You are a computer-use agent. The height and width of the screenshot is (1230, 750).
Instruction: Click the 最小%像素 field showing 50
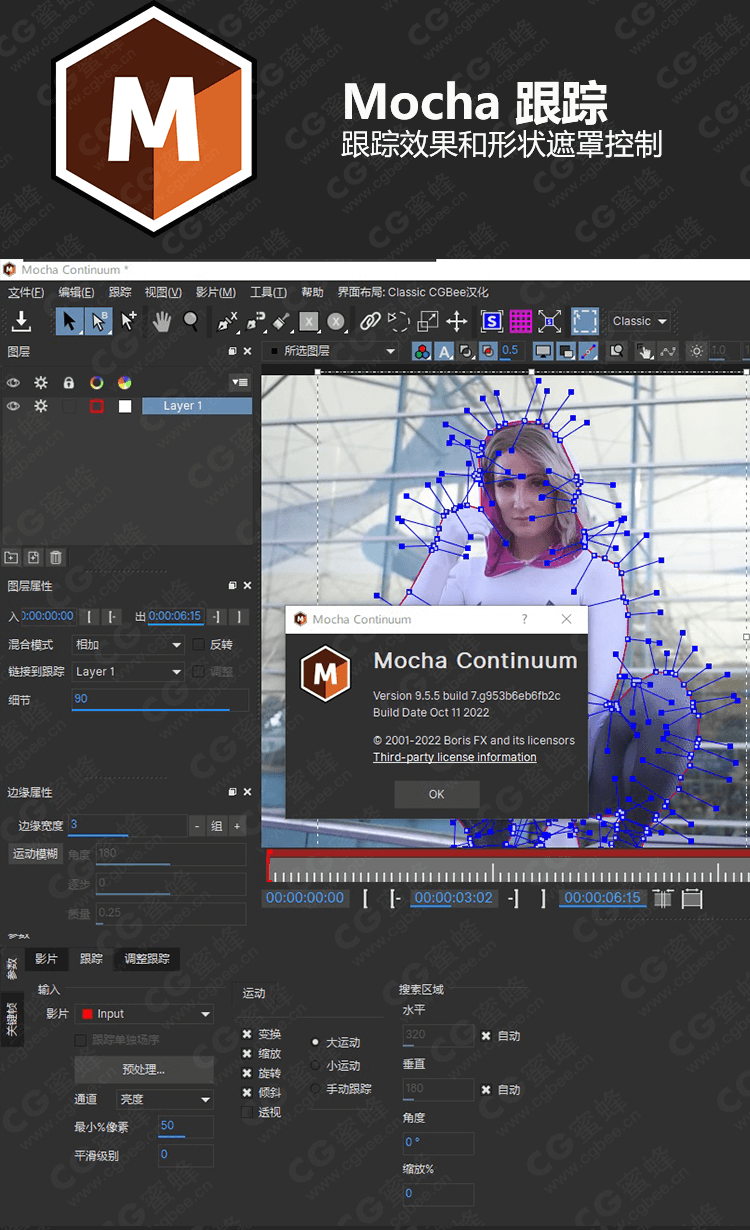click(x=186, y=1126)
